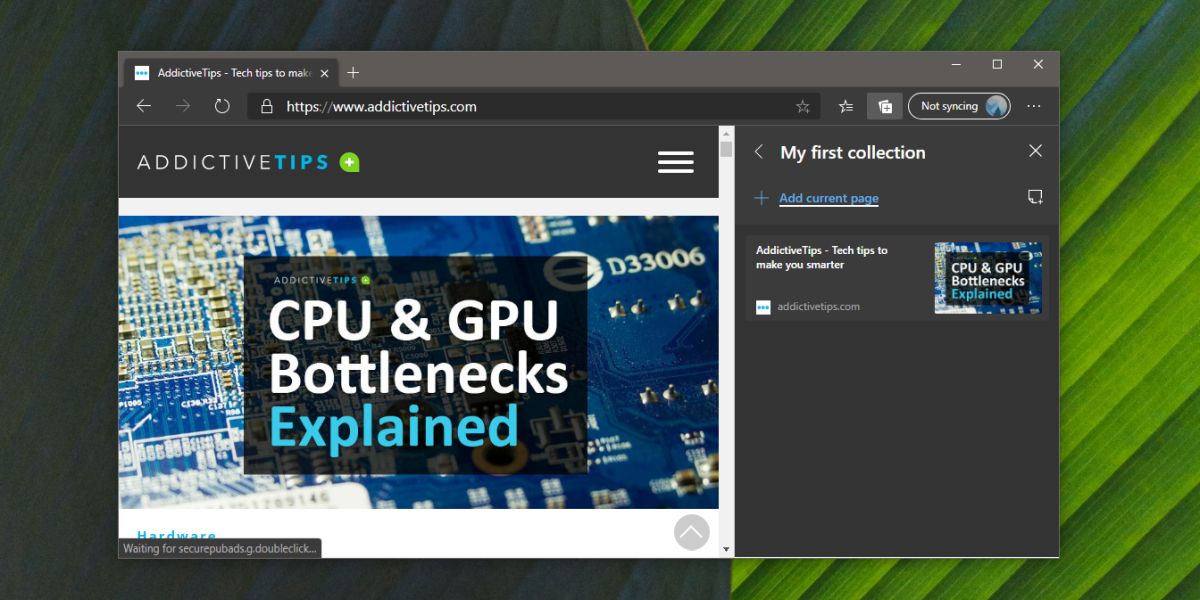Click the scroll-to-top arrow button
Image resolution: width=1200 pixels, height=600 pixels.
[691, 532]
